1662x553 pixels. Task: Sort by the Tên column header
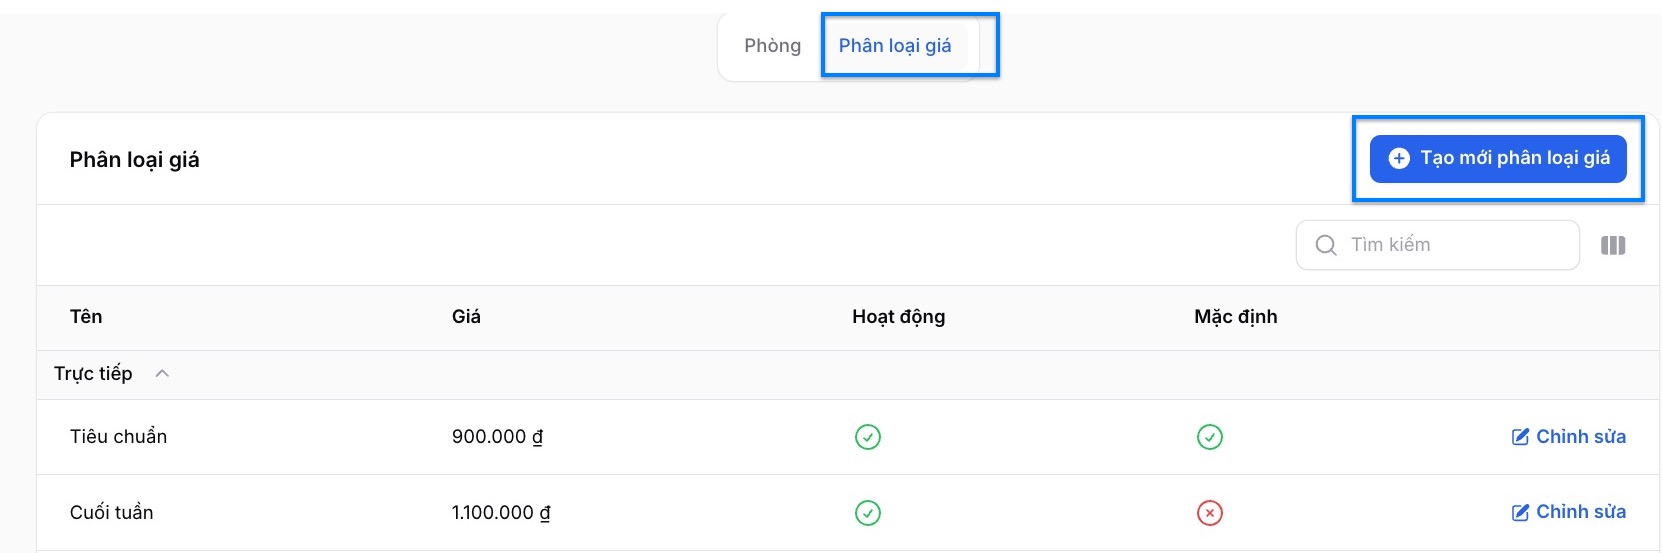pyautogui.click(x=86, y=317)
